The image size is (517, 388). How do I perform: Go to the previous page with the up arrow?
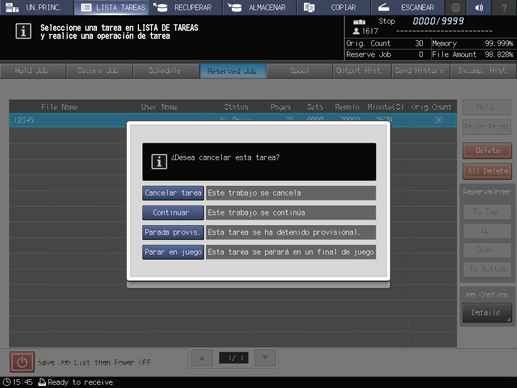(x=202, y=358)
